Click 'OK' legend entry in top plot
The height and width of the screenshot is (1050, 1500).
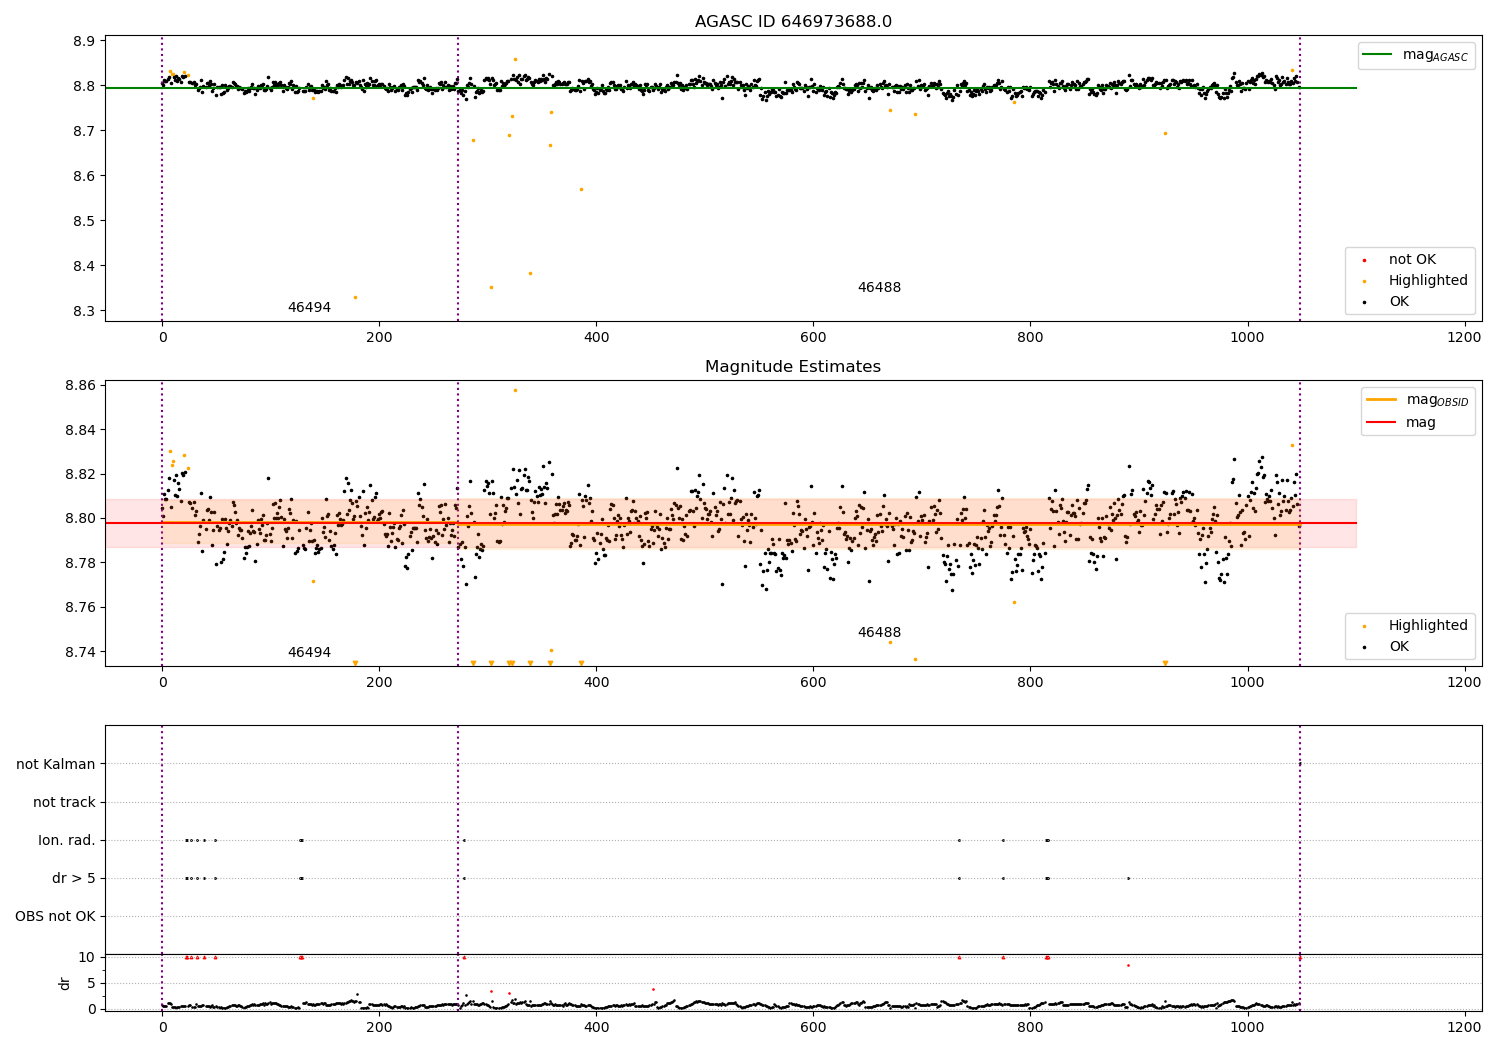pyautogui.click(x=1398, y=301)
